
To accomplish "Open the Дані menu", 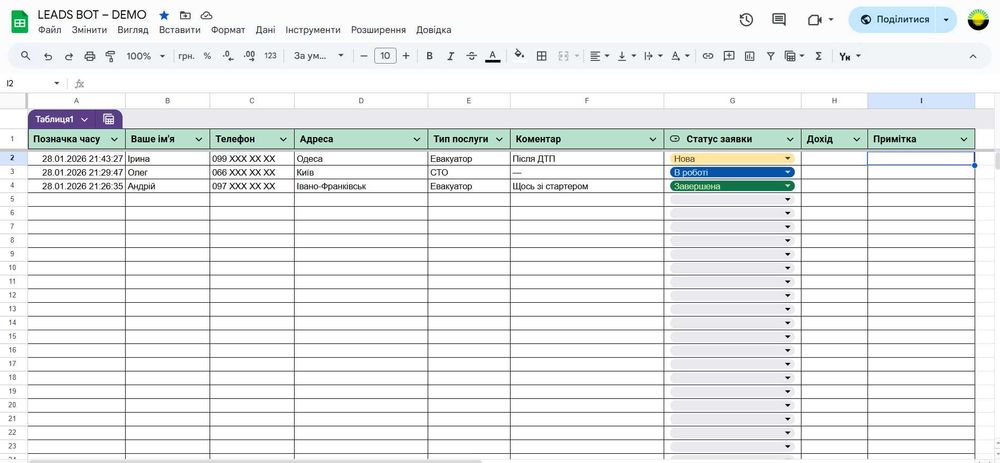I will [265, 30].
